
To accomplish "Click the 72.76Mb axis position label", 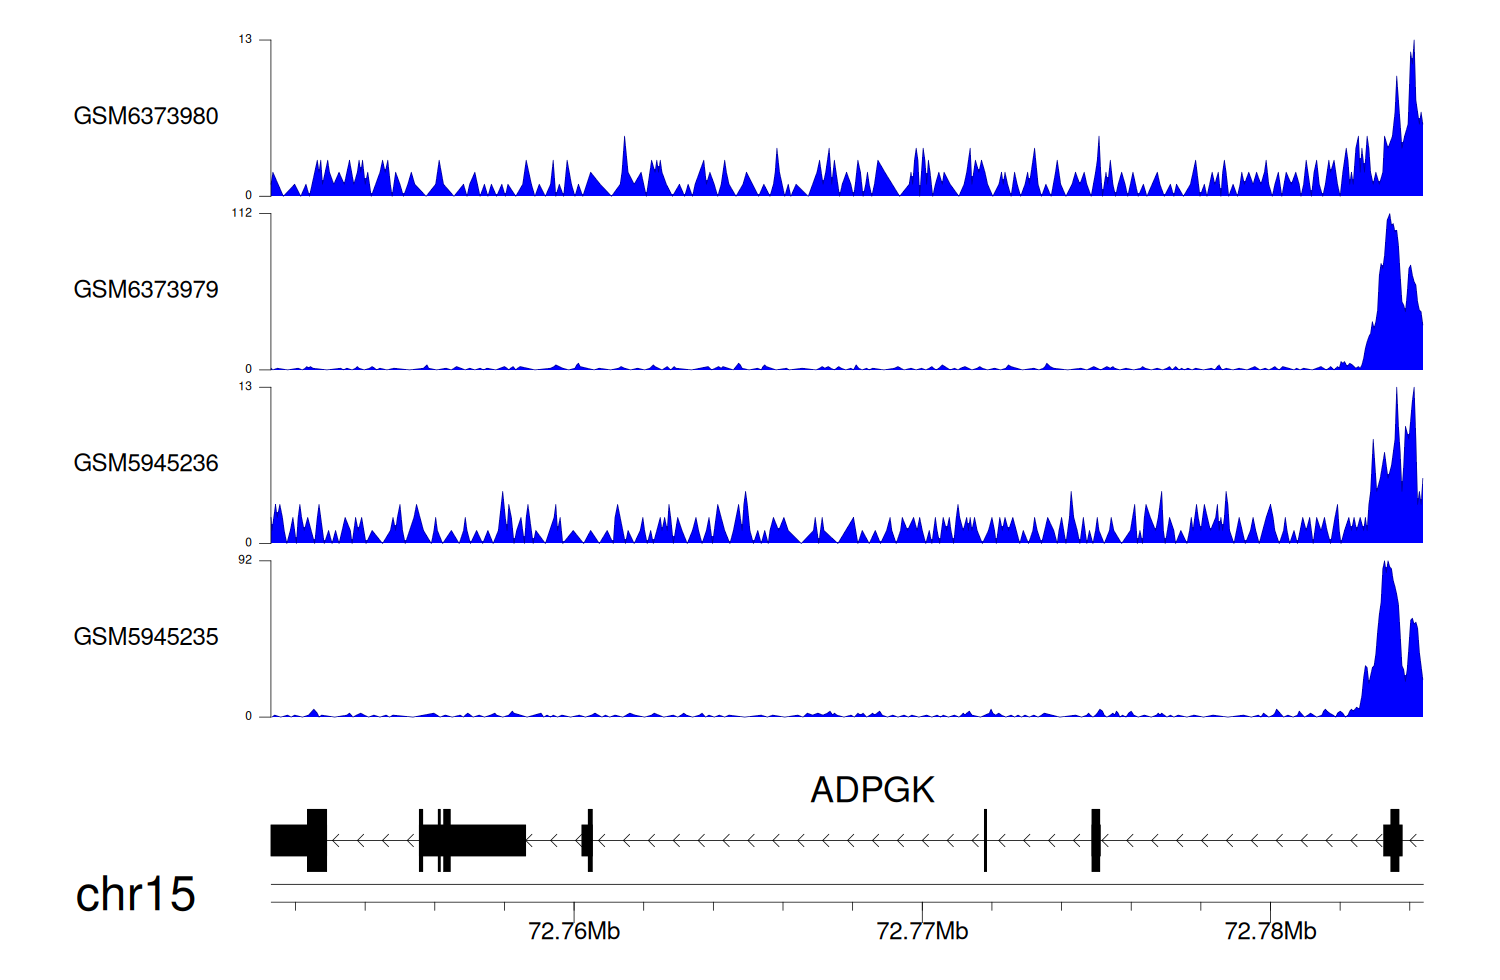I will tap(574, 932).
